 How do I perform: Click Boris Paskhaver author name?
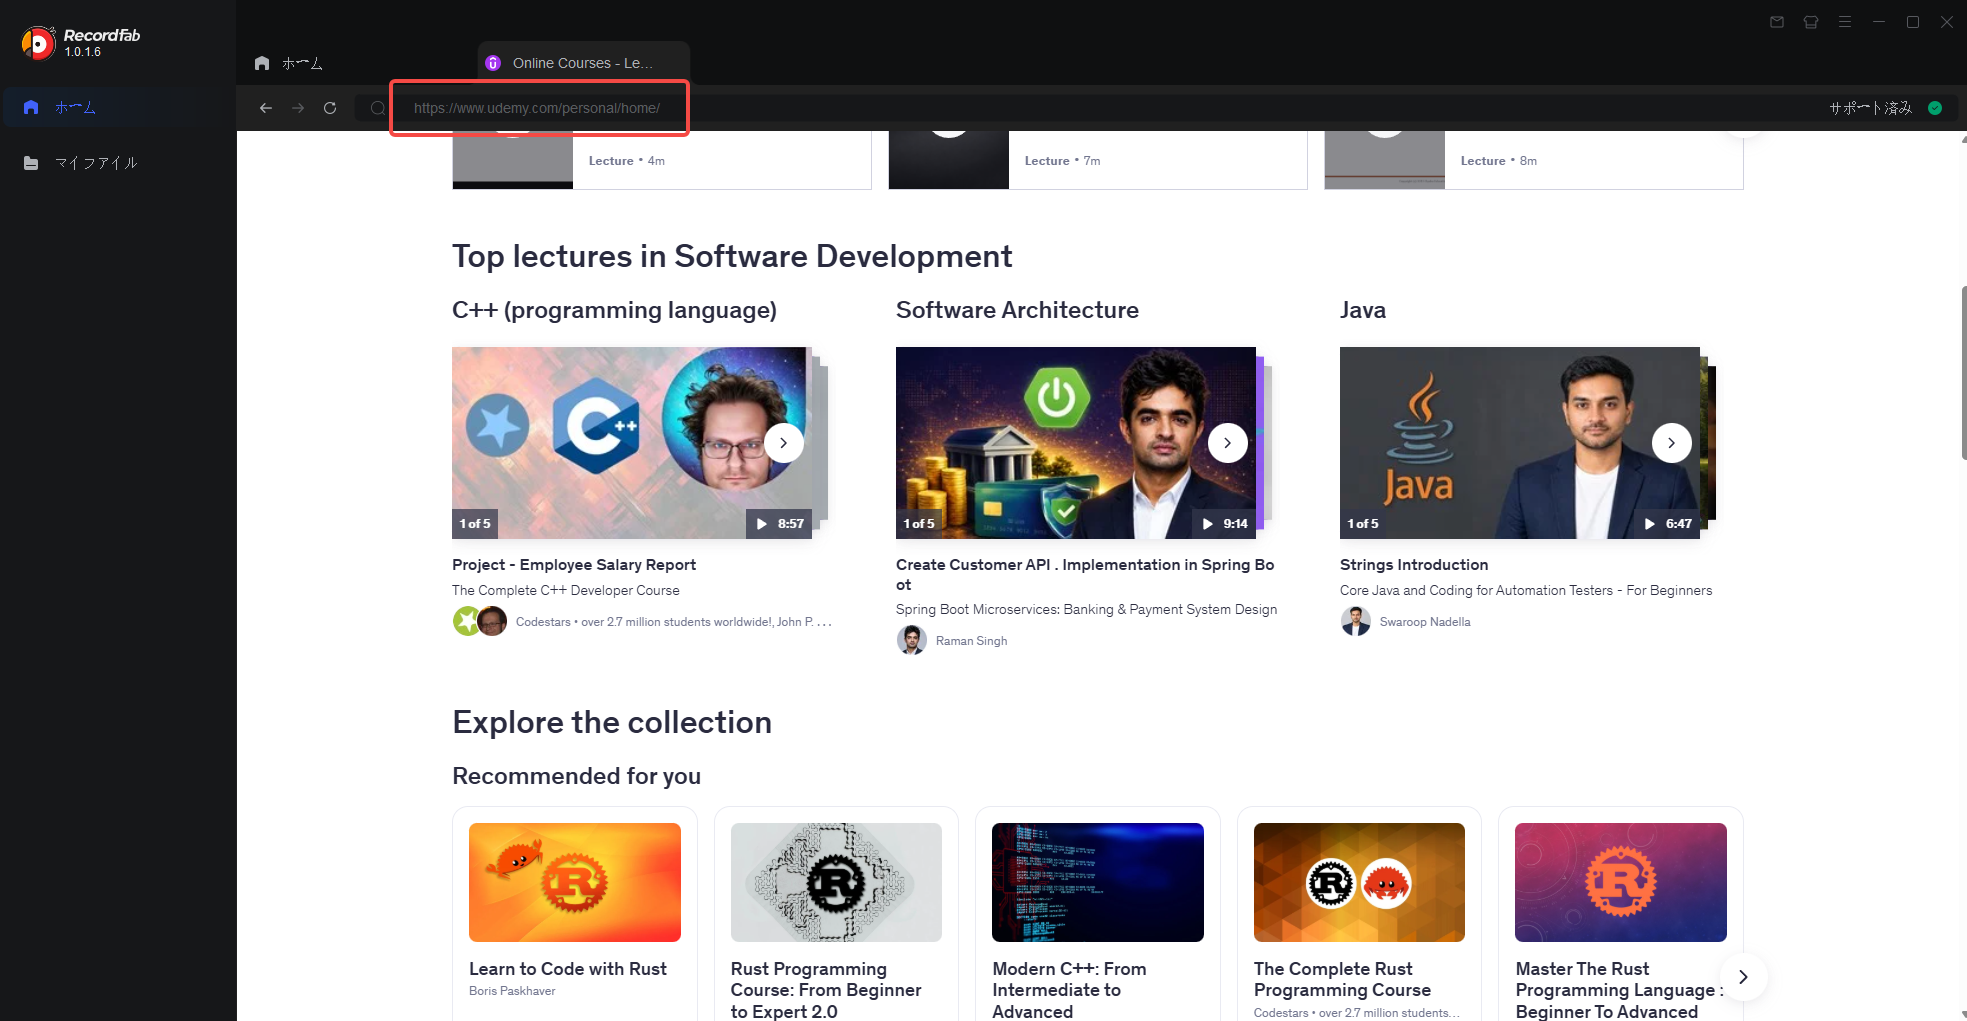coord(512,991)
